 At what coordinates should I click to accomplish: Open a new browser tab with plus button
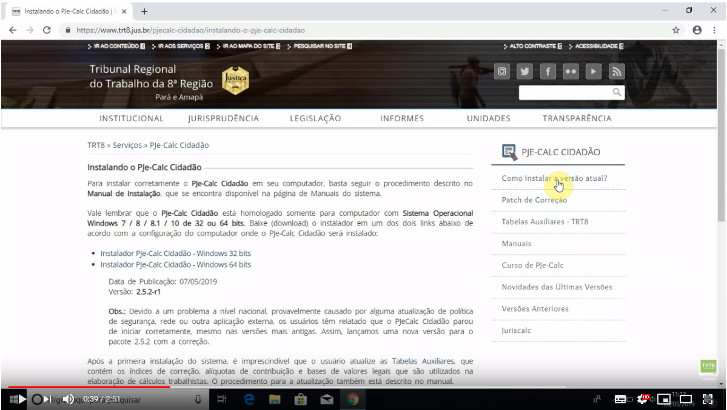(x=144, y=11)
